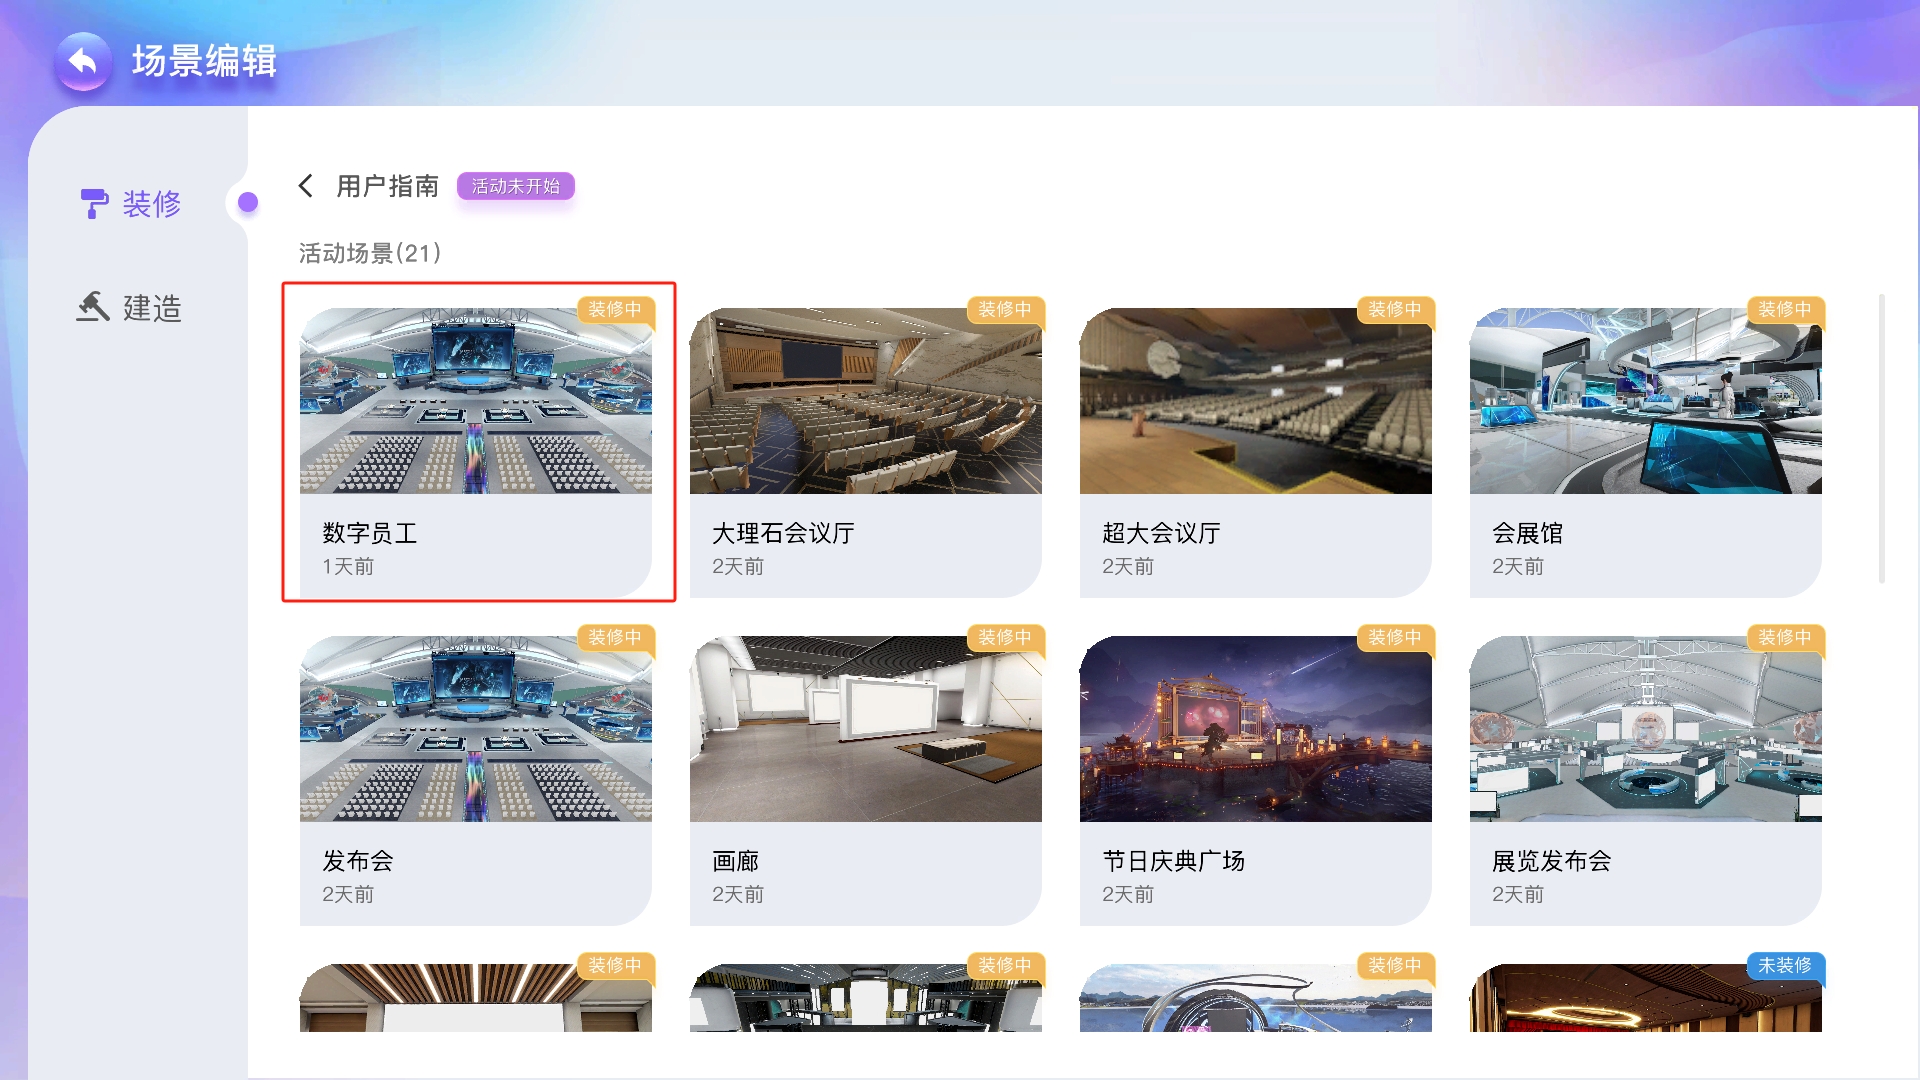Select the 装修 paint roller icon
The height and width of the screenshot is (1080, 1920).
[x=94, y=204]
